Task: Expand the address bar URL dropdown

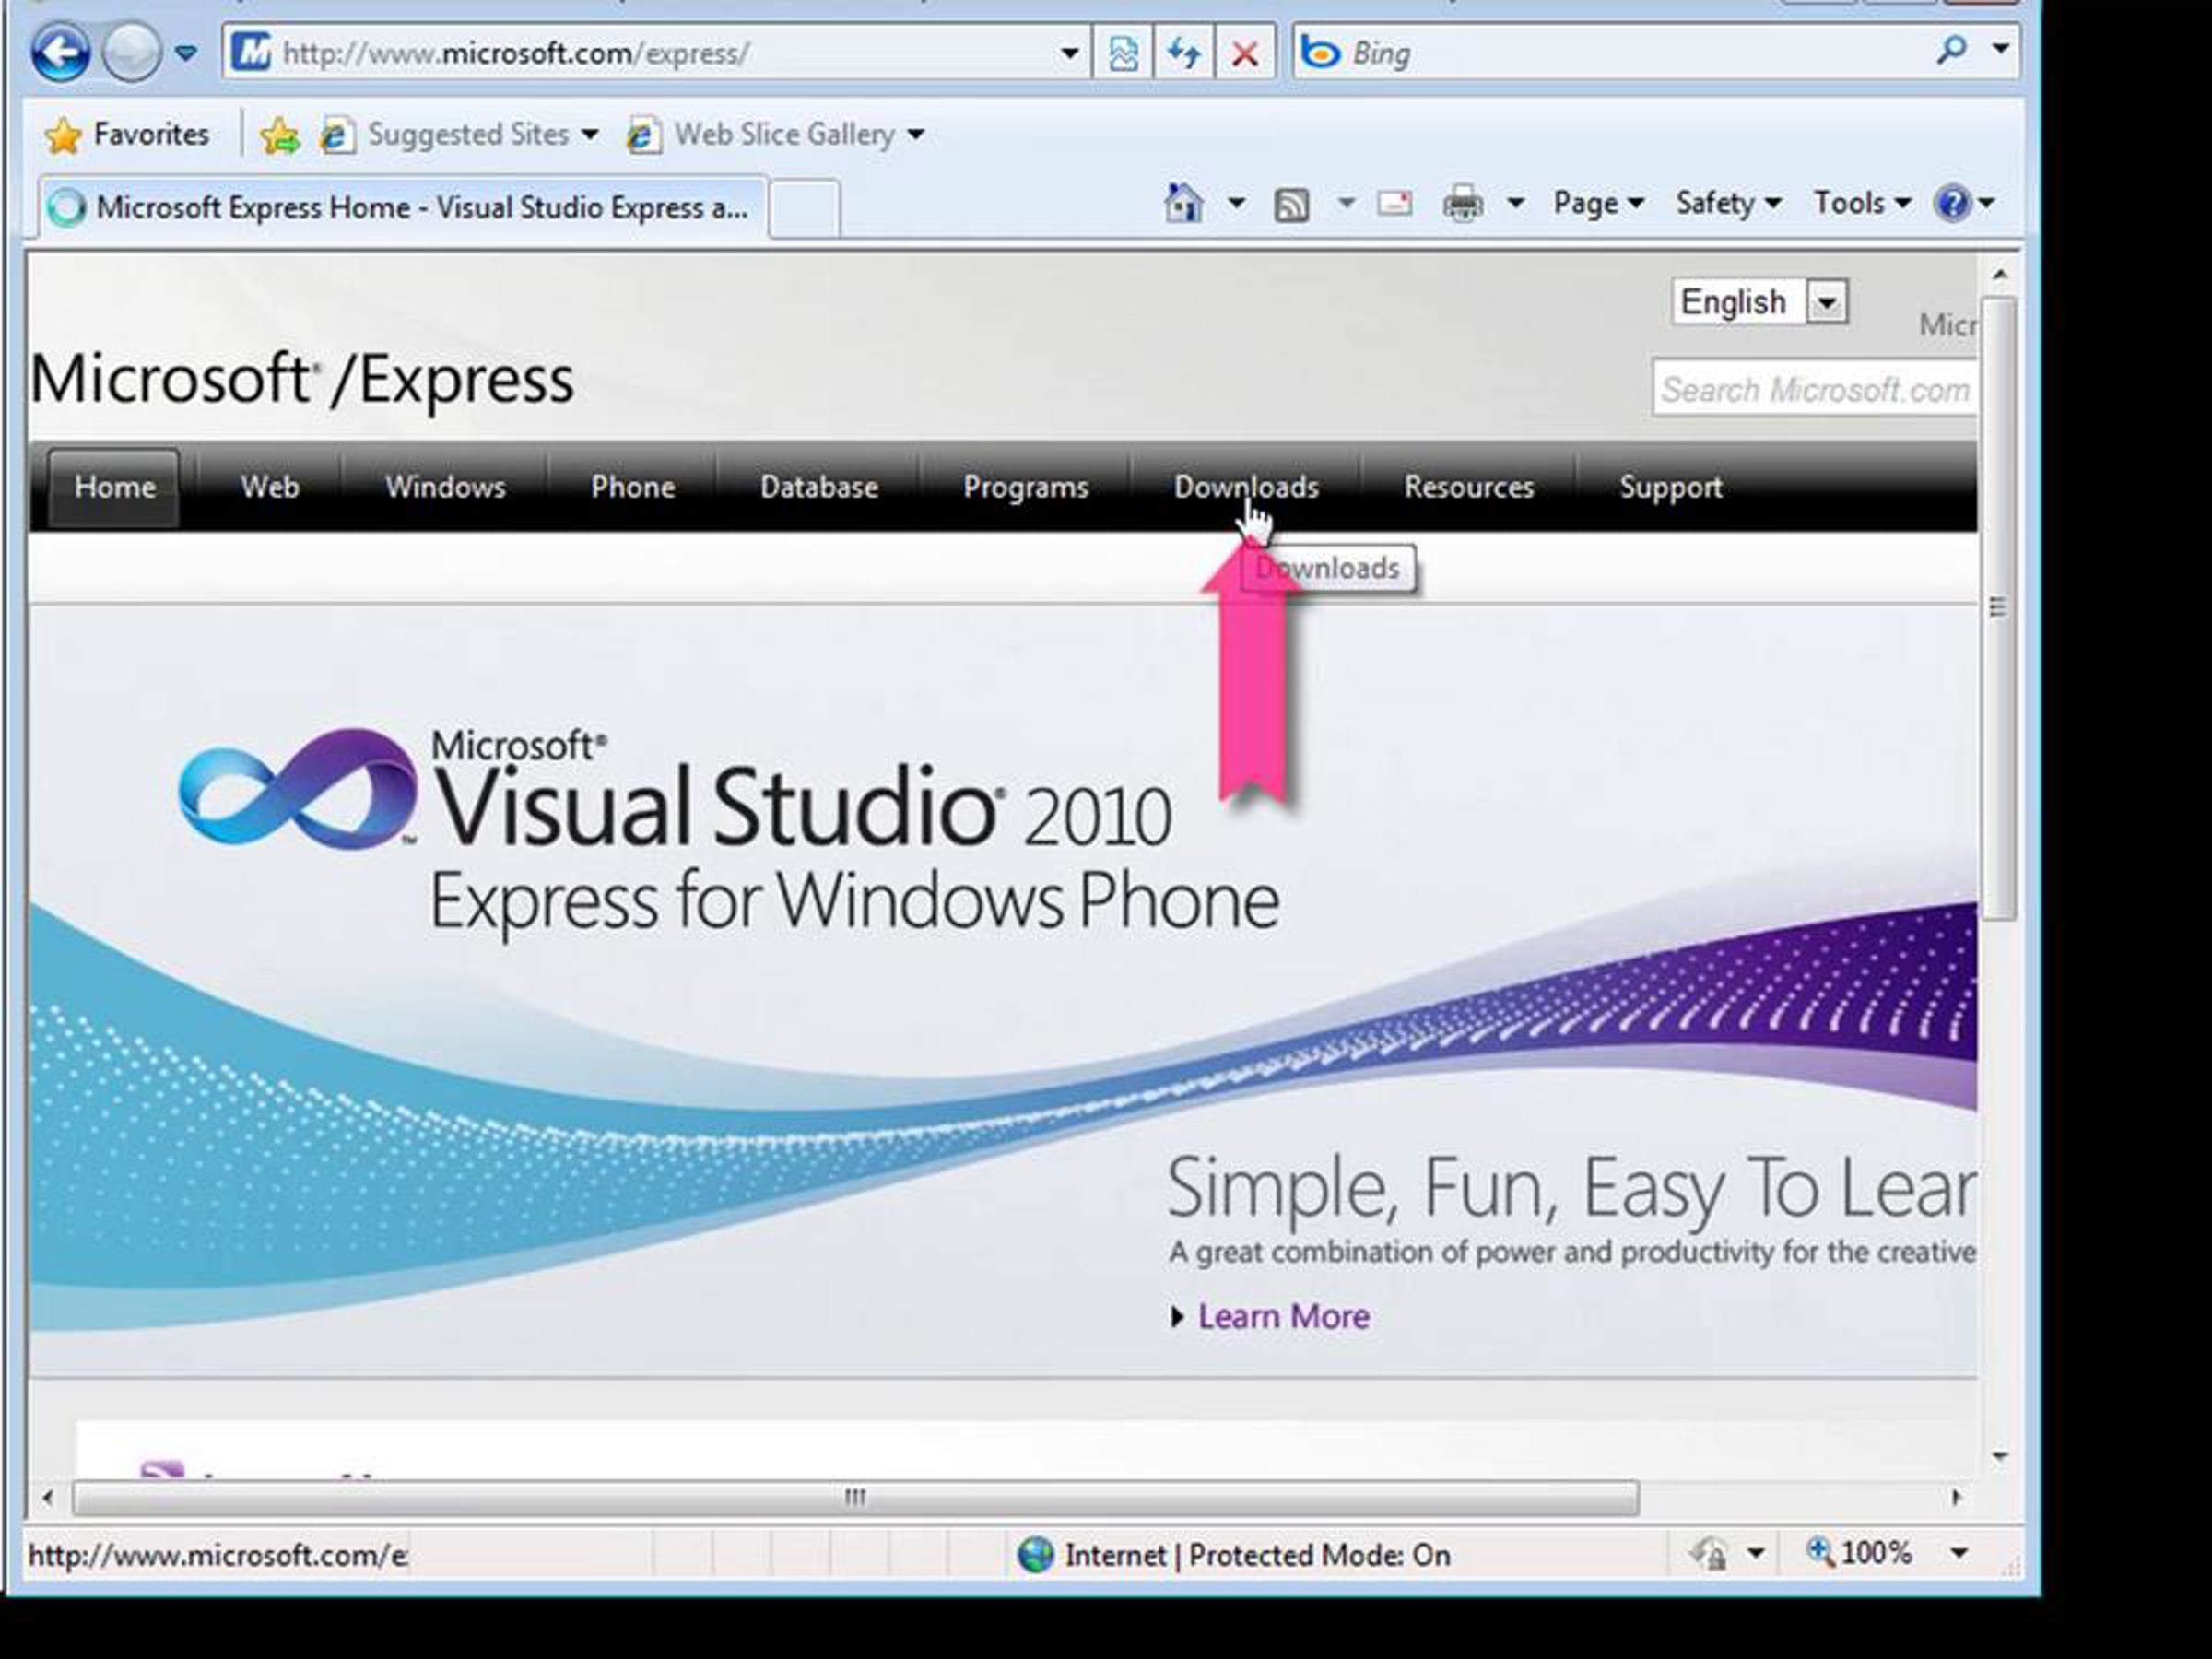Action: (x=1069, y=53)
